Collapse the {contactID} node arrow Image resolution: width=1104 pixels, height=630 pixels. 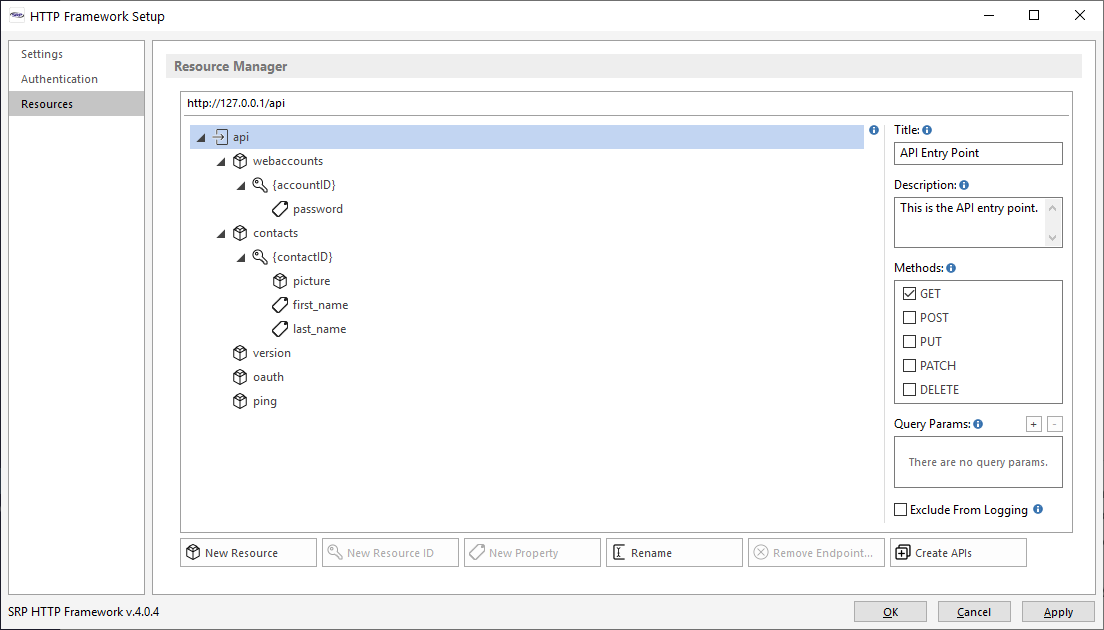click(x=241, y=258)
